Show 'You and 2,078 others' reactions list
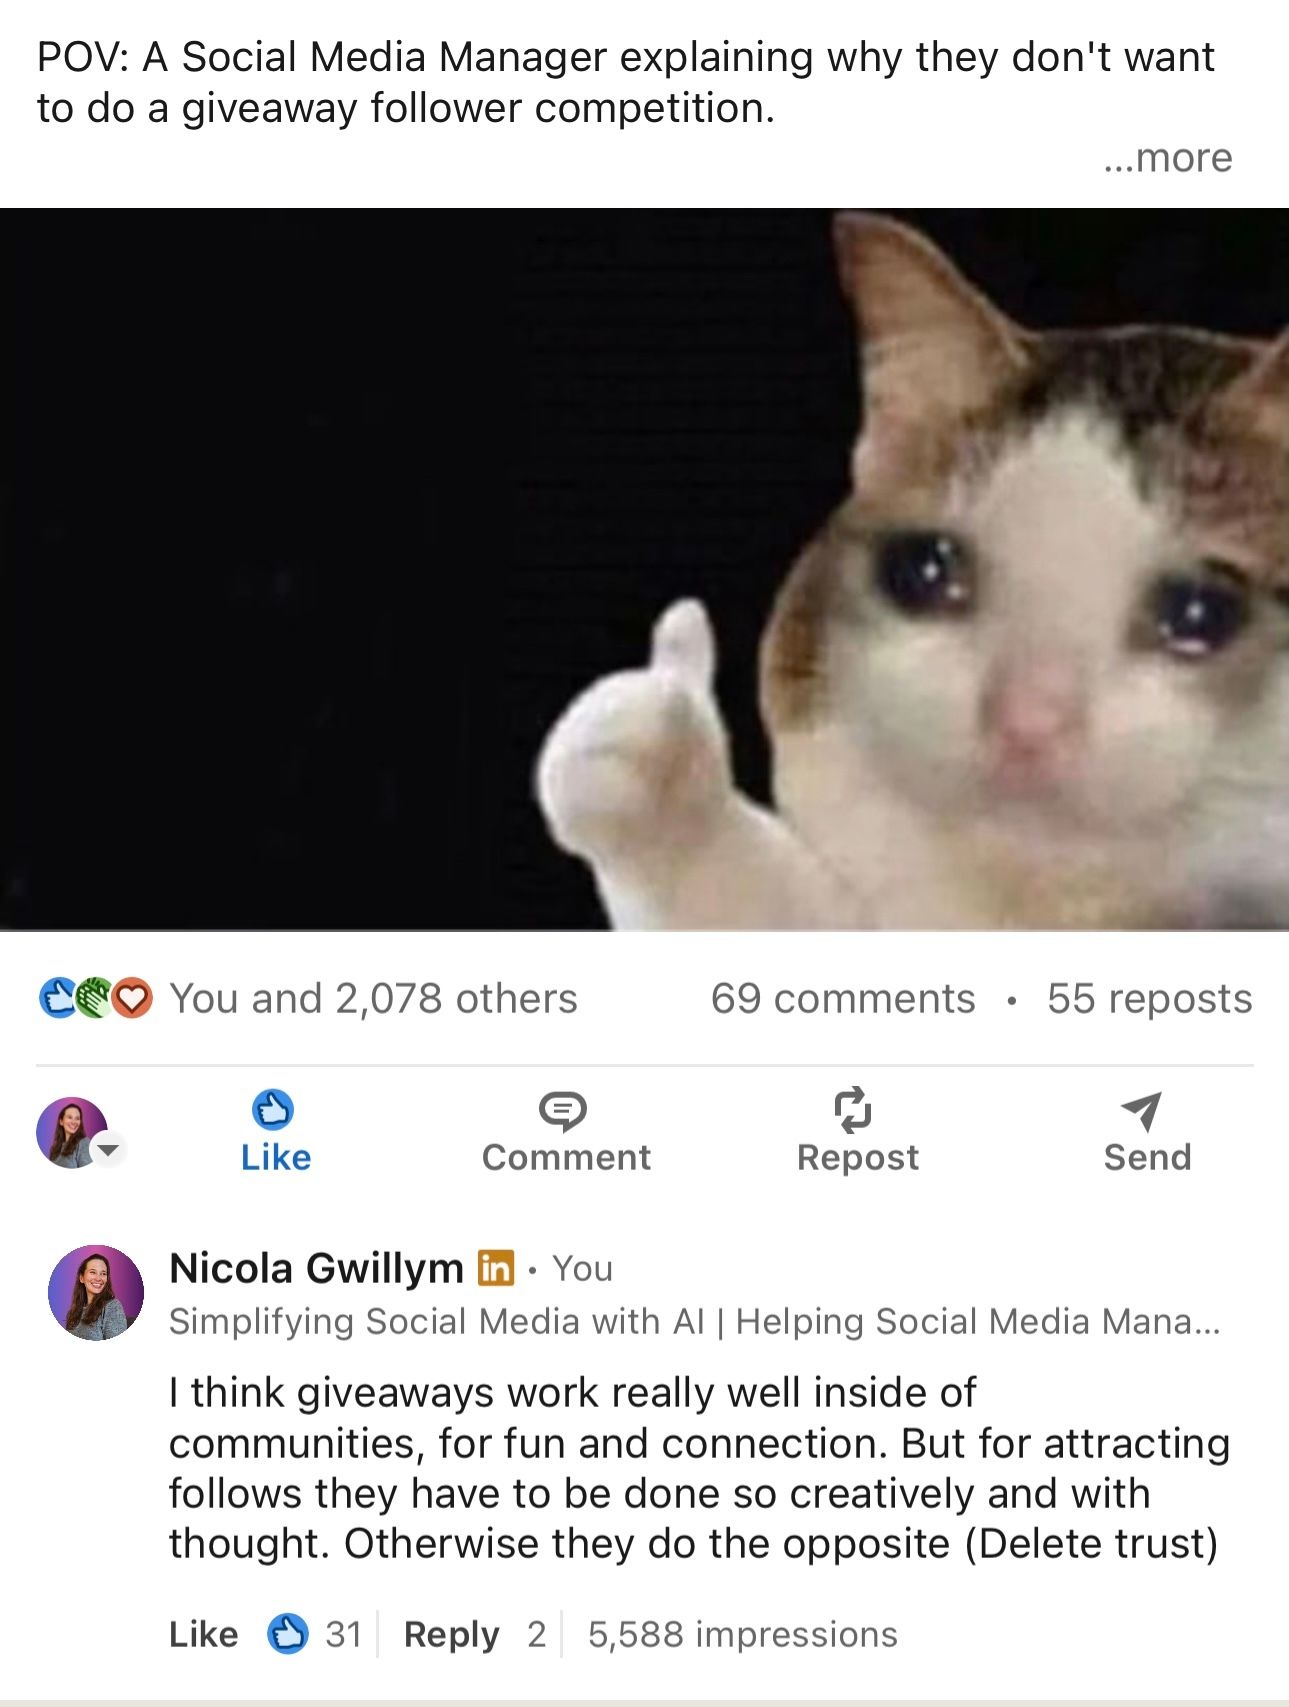Image resolution: width=1289 pixels, height=1707 pixels. click(x=373, y=998)
